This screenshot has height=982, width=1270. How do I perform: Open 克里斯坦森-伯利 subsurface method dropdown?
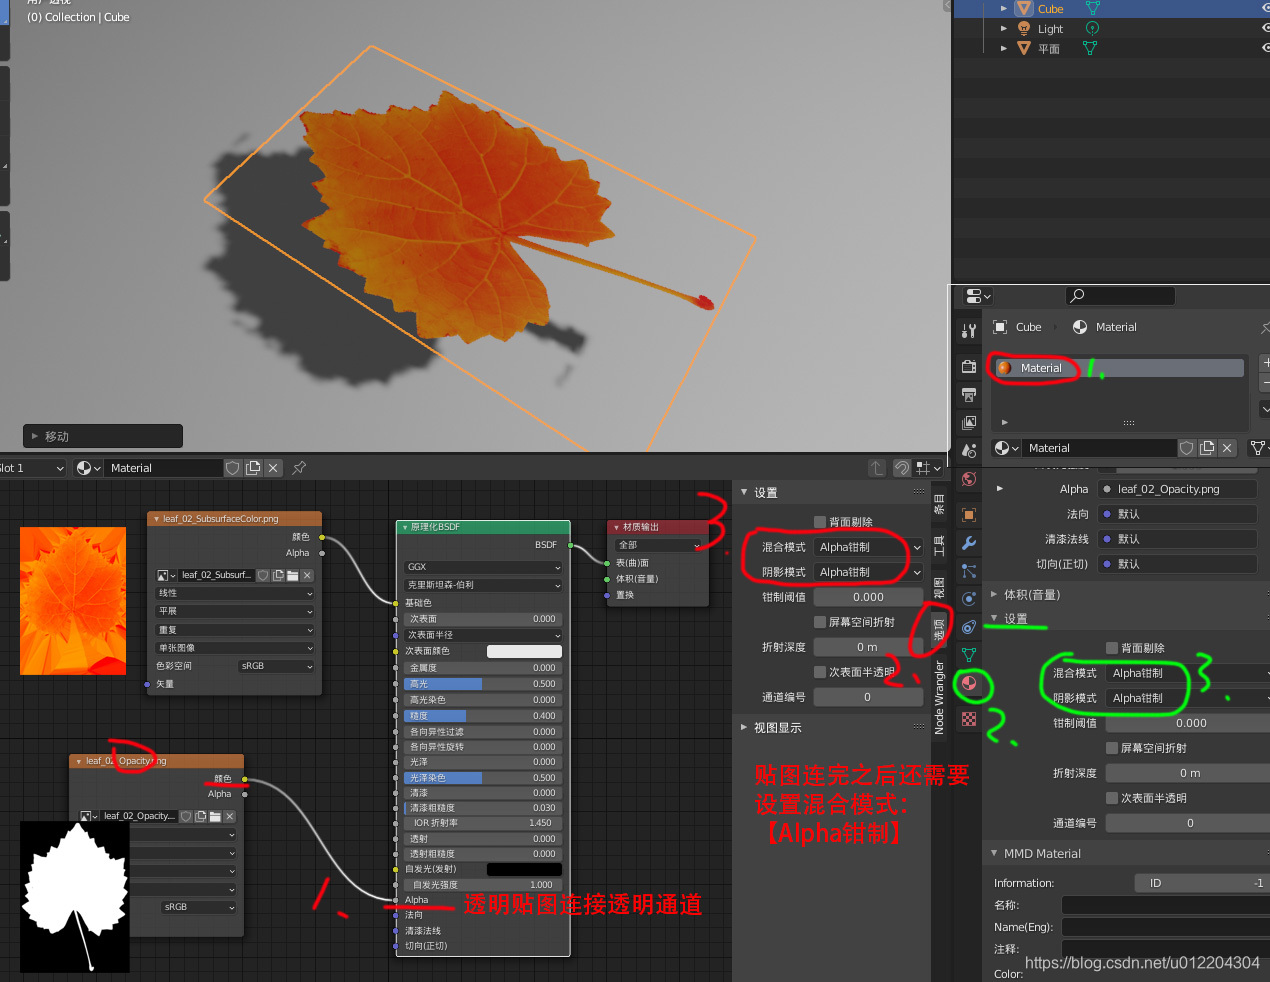[x=483, y=585]
